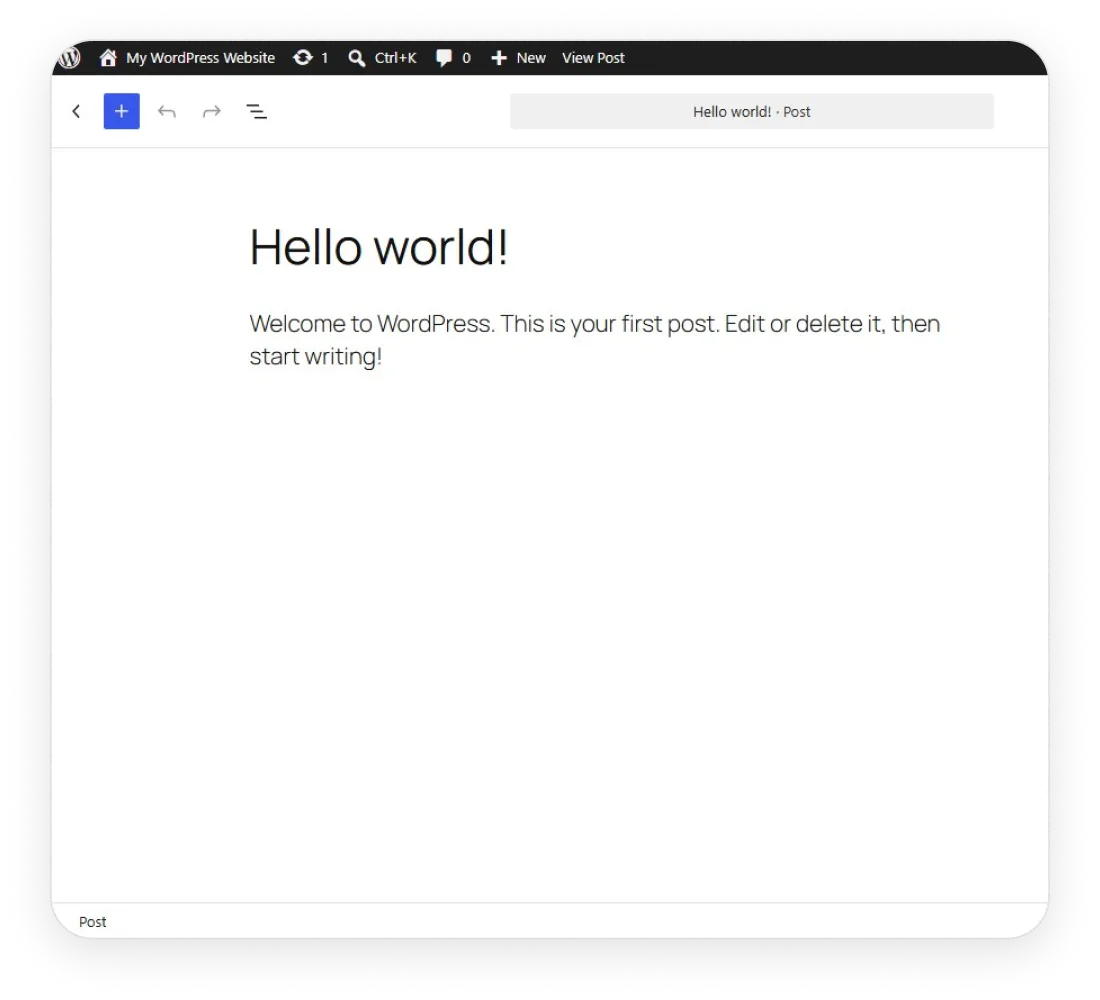Click the View Post link

coord(593,58)
